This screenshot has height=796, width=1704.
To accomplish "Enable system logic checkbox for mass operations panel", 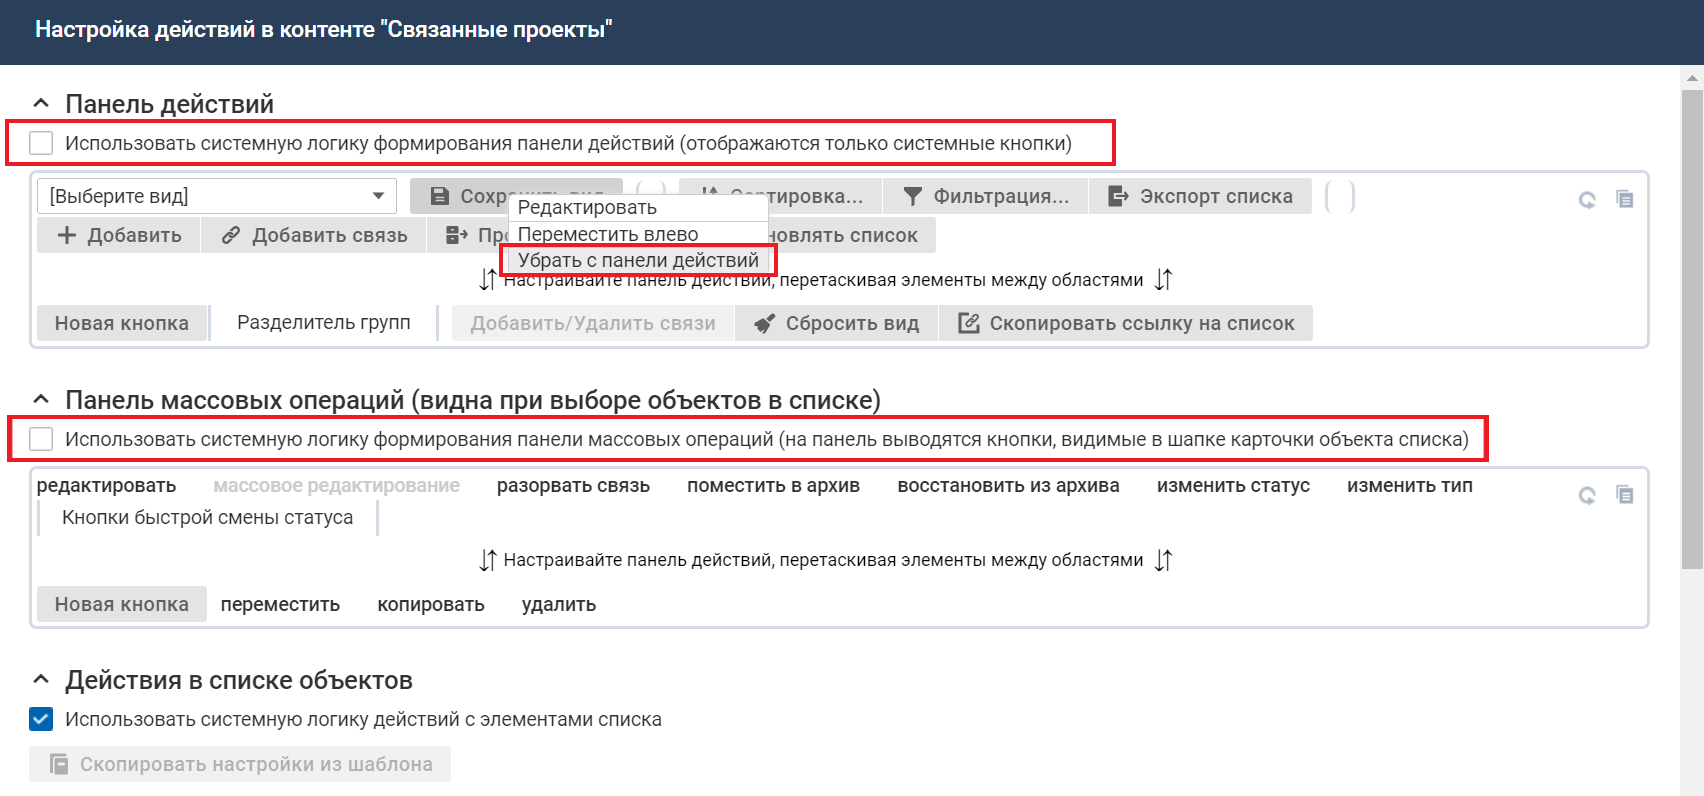I will tap(41, 439).
